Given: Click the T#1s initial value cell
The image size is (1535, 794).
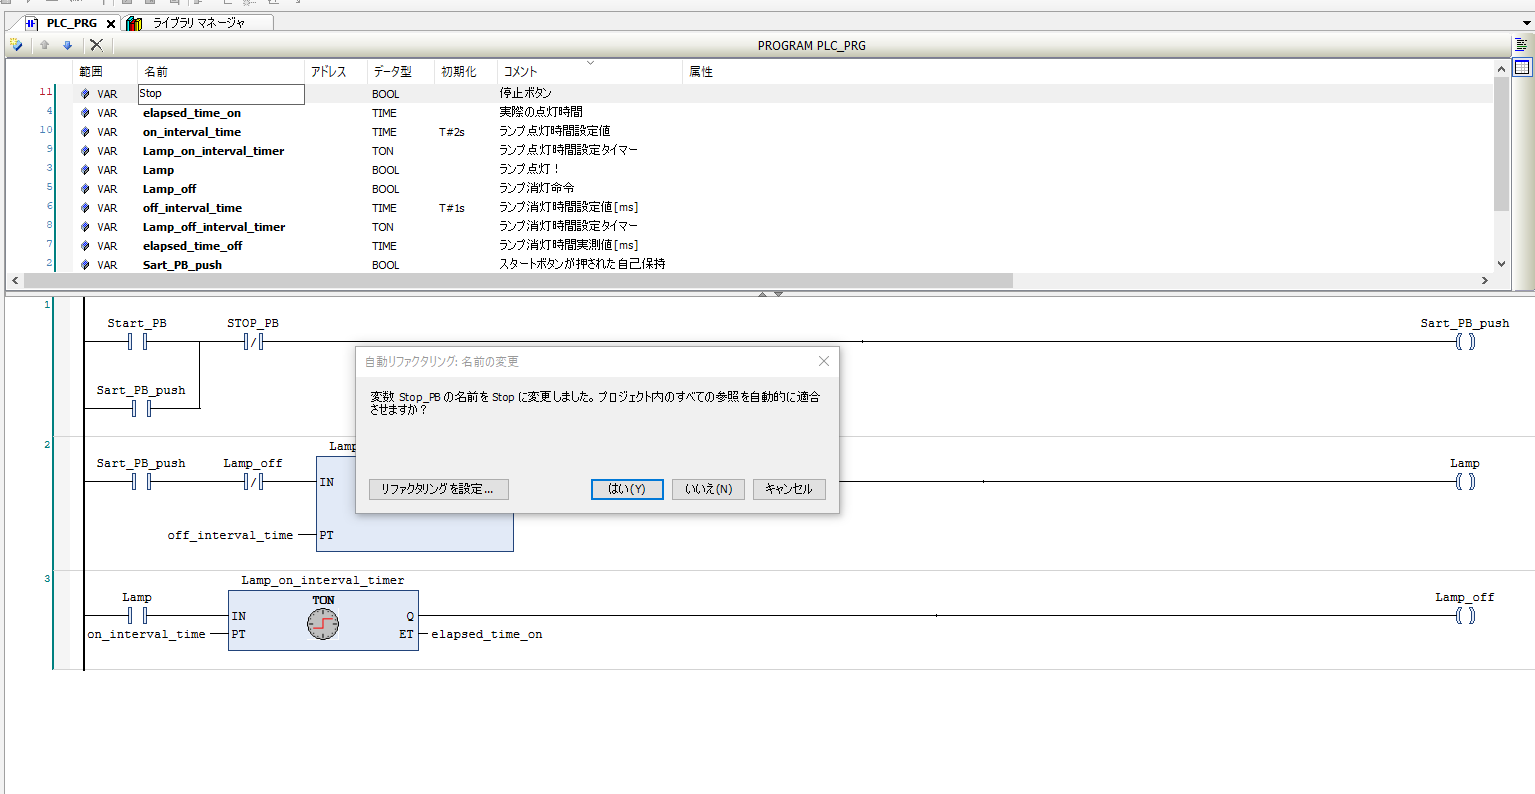Looking at the screenshot, I should click(x=452, y=208).
